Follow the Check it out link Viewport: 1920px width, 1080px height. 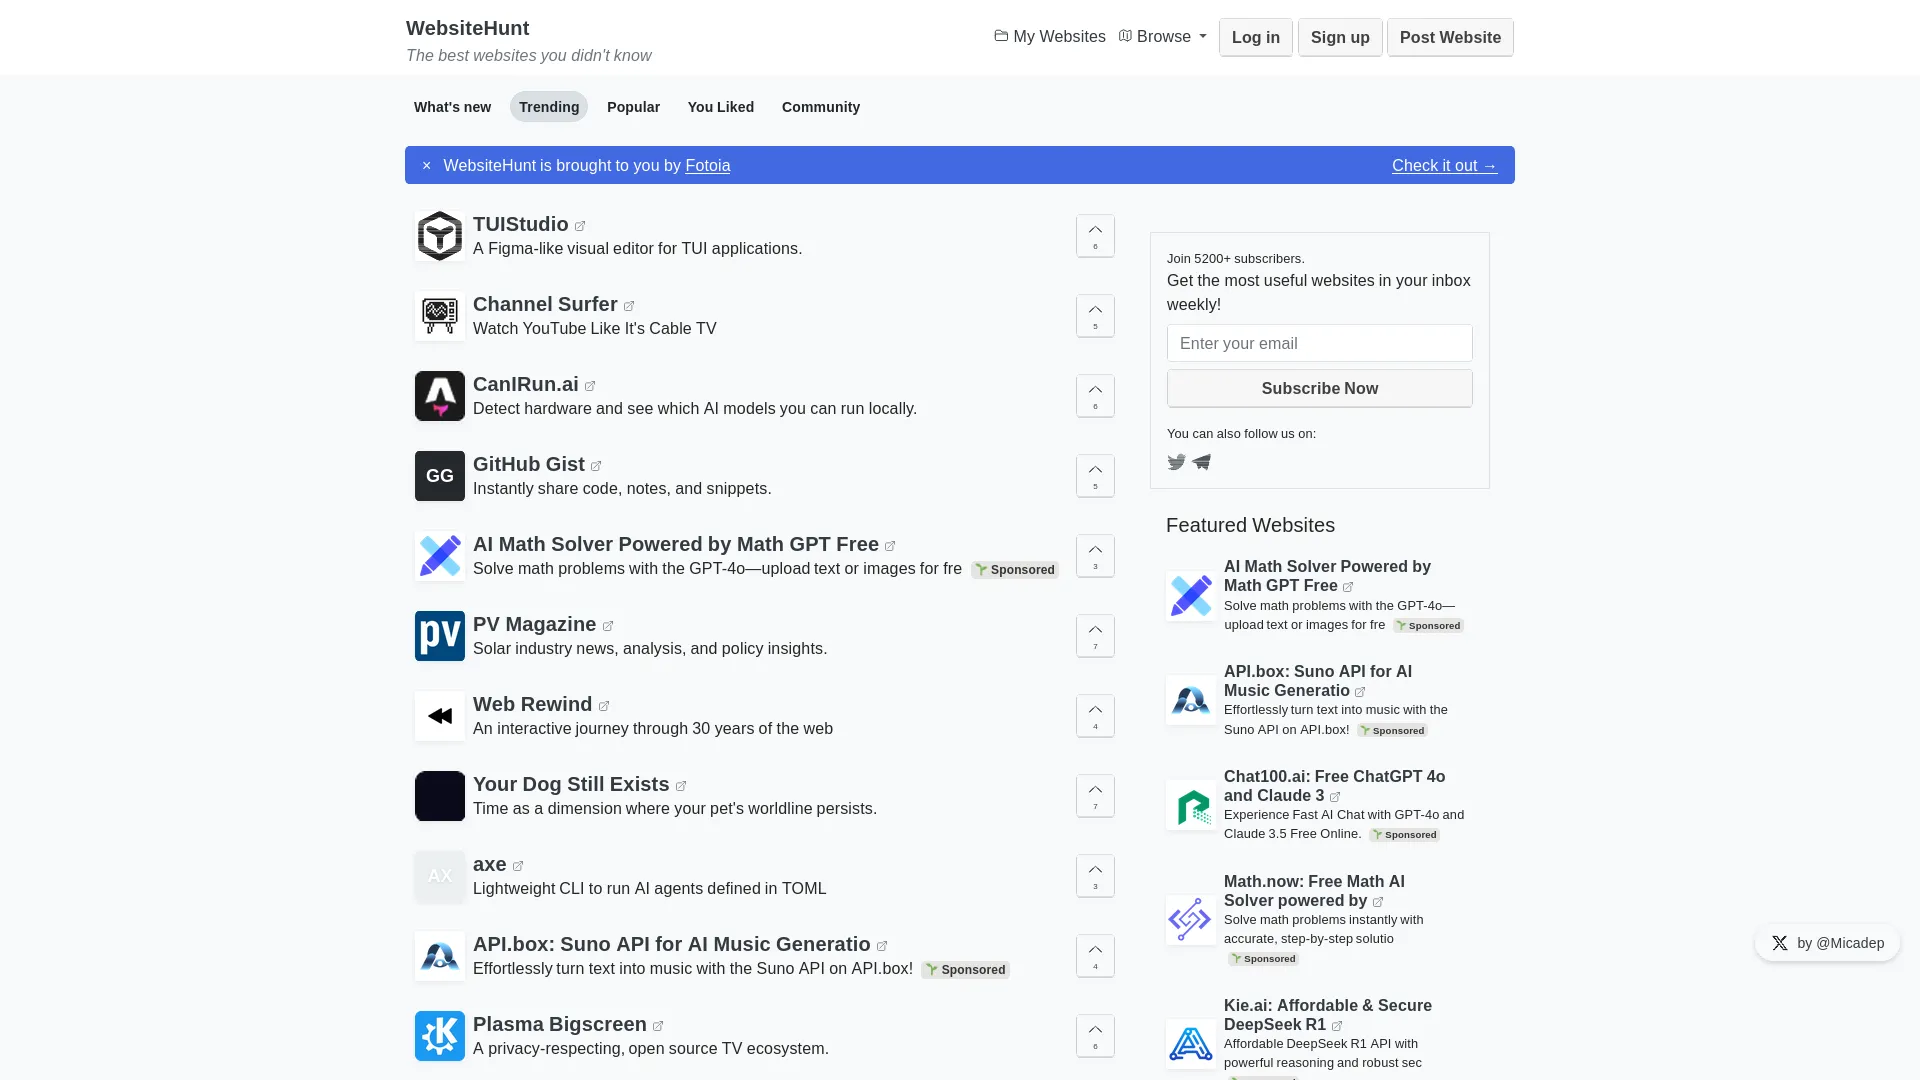(x=1444, y=166)
